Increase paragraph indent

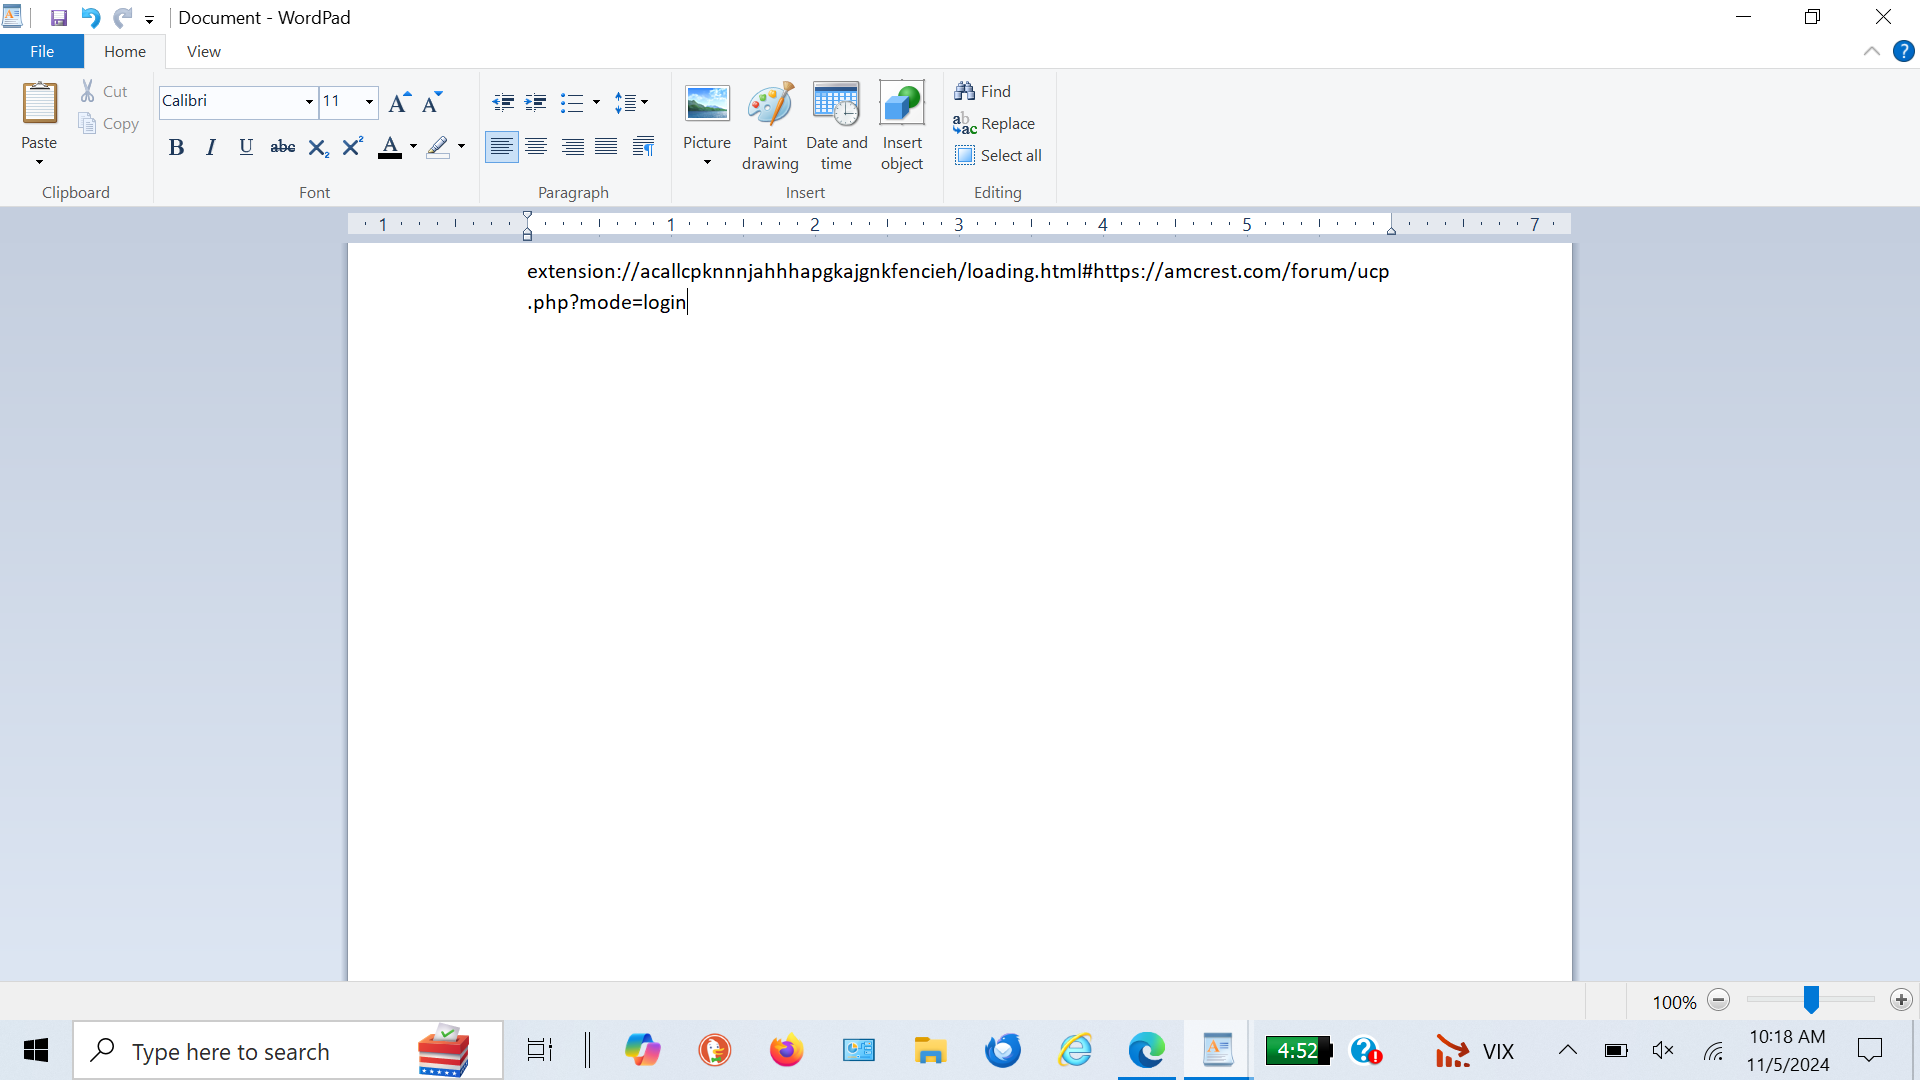point(536,102)
